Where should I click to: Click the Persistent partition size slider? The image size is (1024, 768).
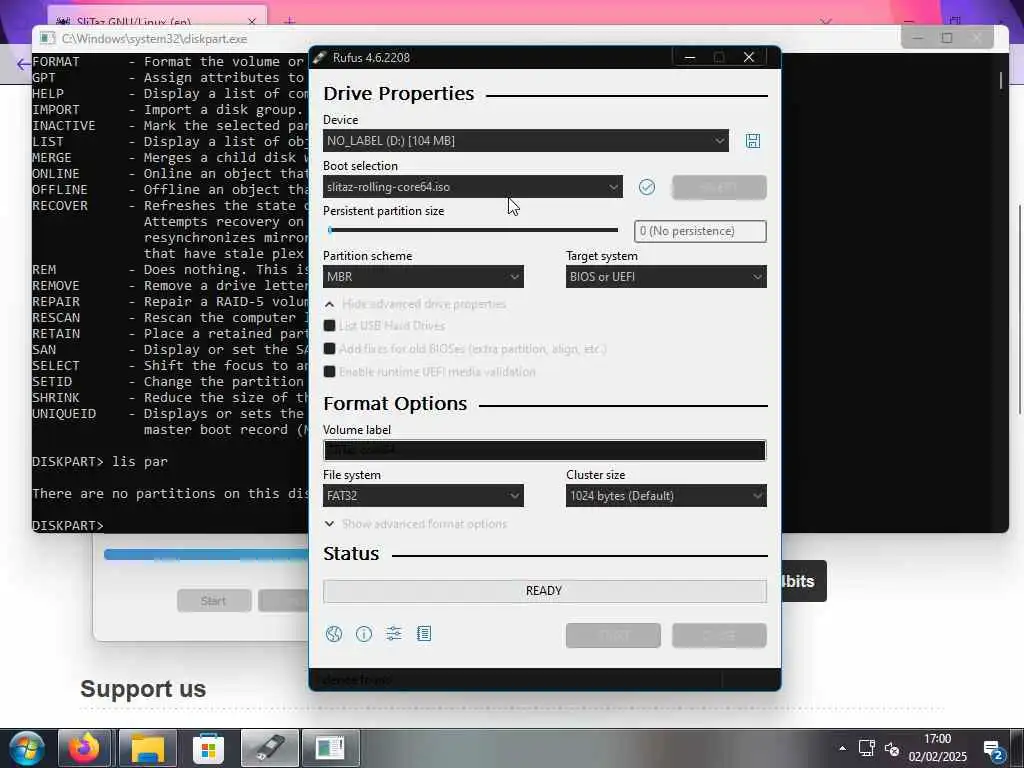point(473,230)
